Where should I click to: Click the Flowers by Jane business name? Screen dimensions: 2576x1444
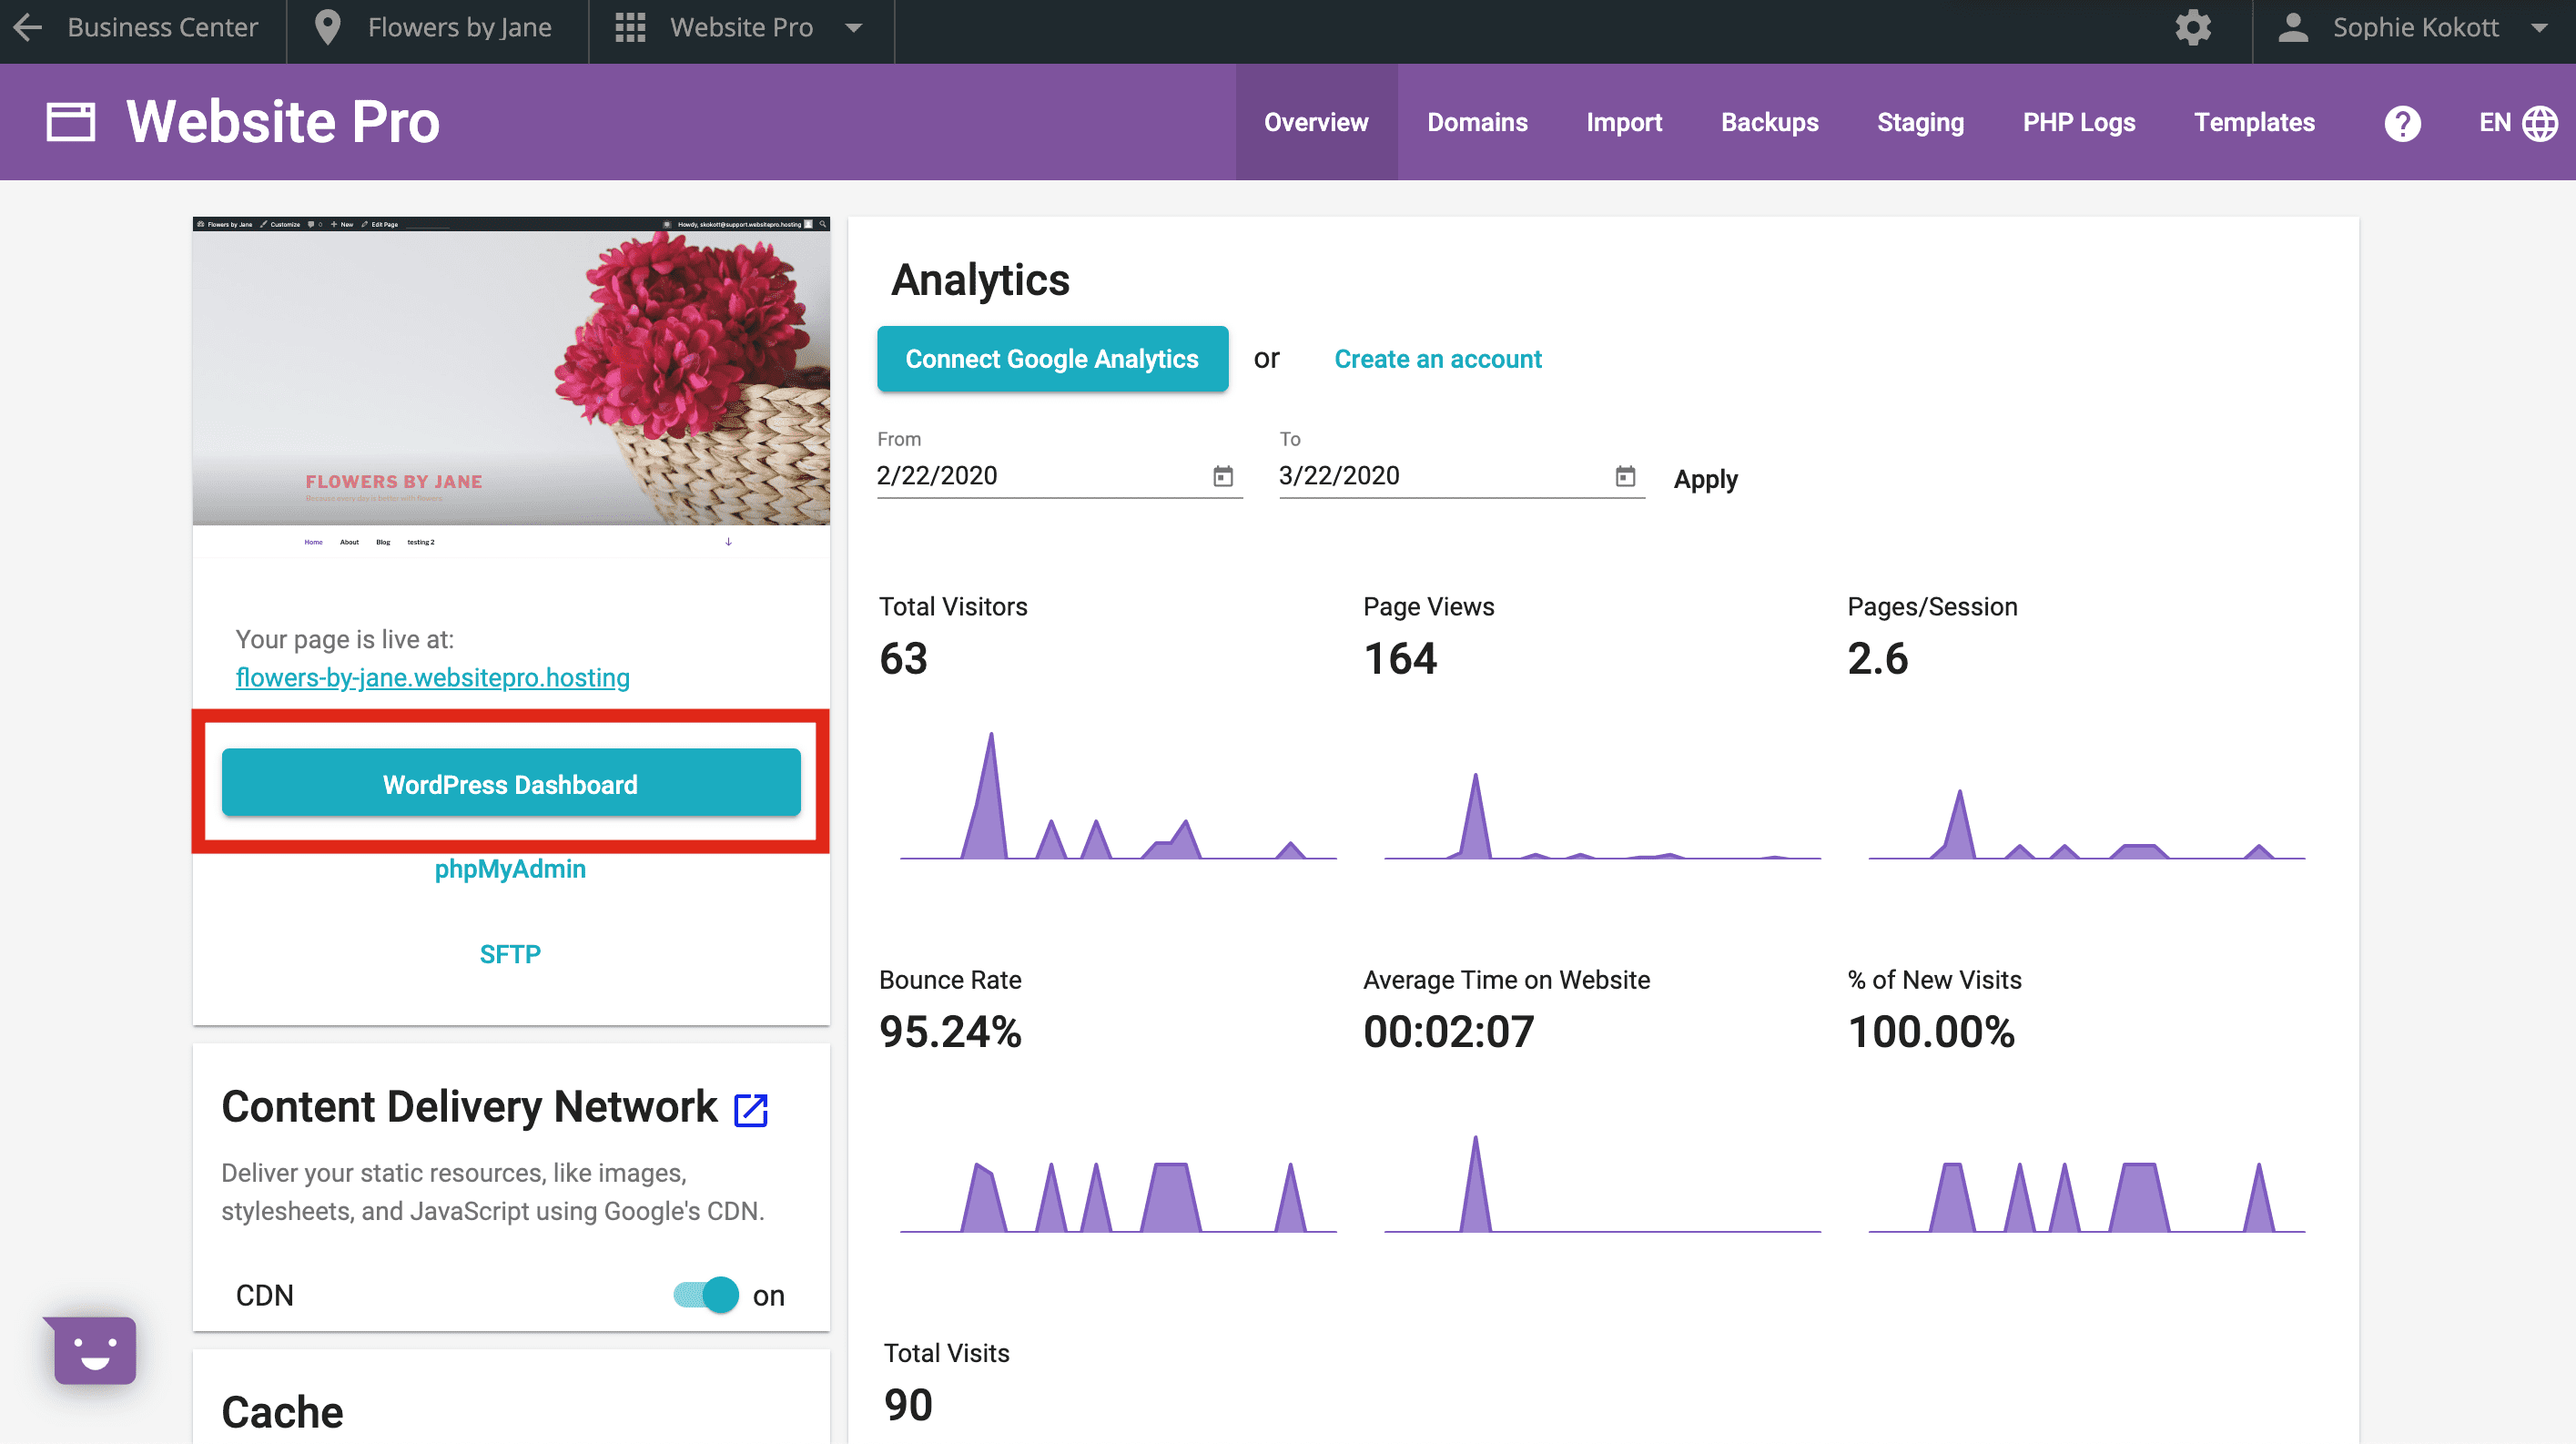[x=460, y=27]
